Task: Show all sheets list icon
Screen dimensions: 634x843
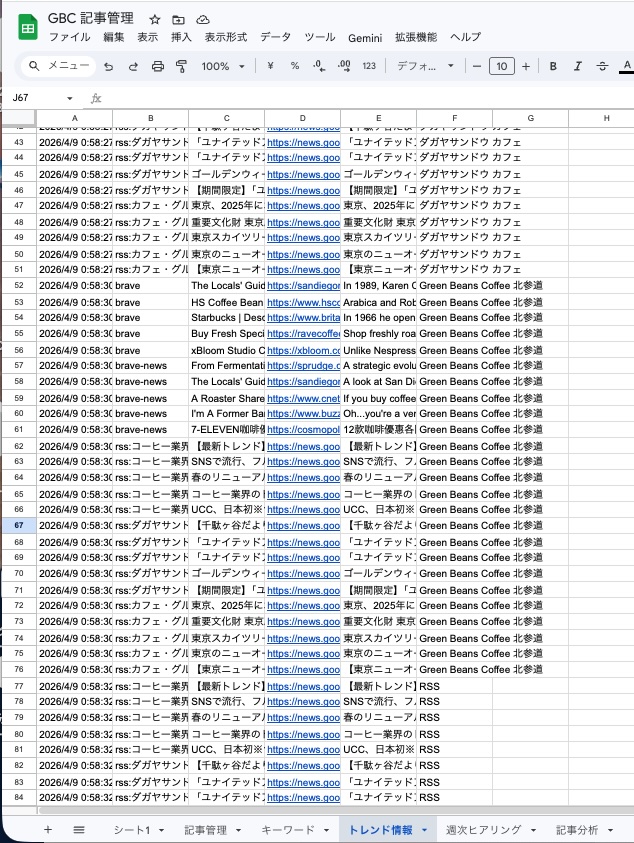Action: tap(79, 830)
